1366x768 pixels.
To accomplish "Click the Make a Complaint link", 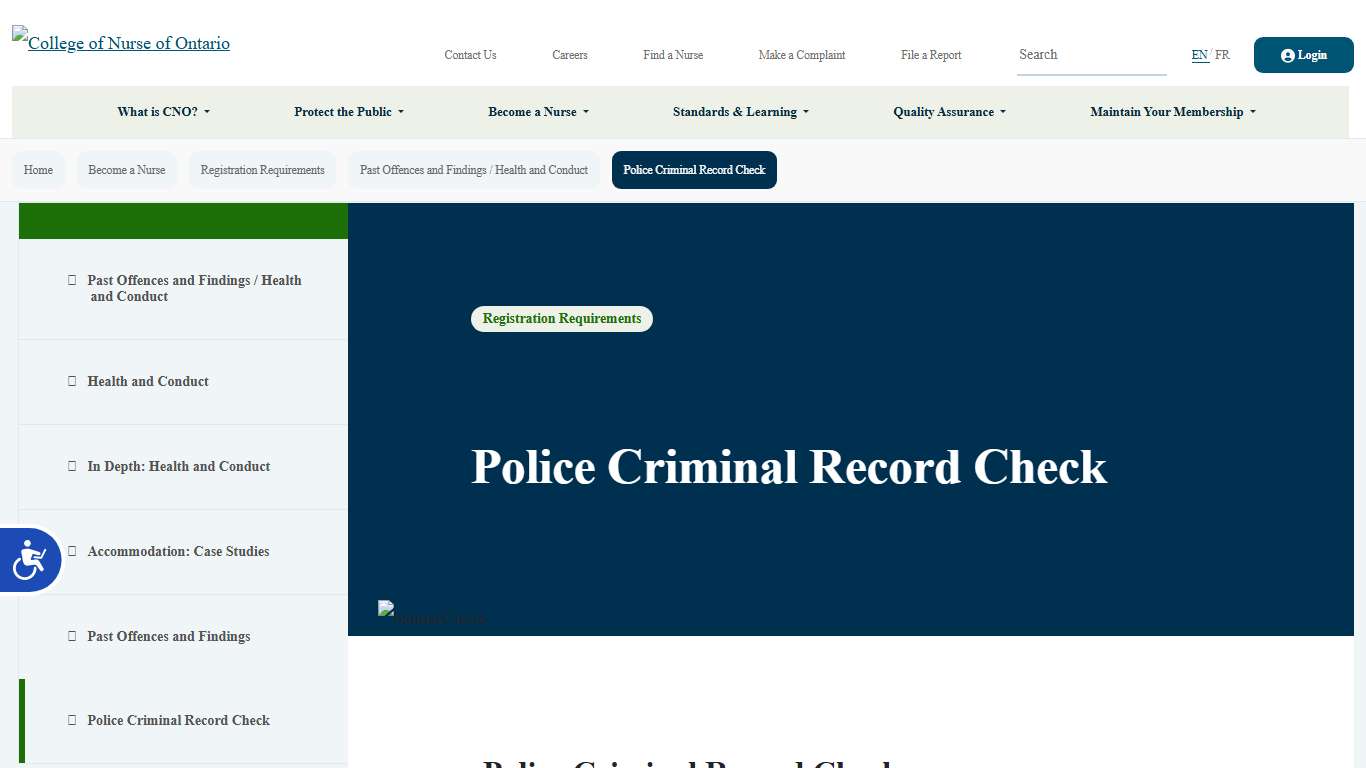I will coord(801,55).
